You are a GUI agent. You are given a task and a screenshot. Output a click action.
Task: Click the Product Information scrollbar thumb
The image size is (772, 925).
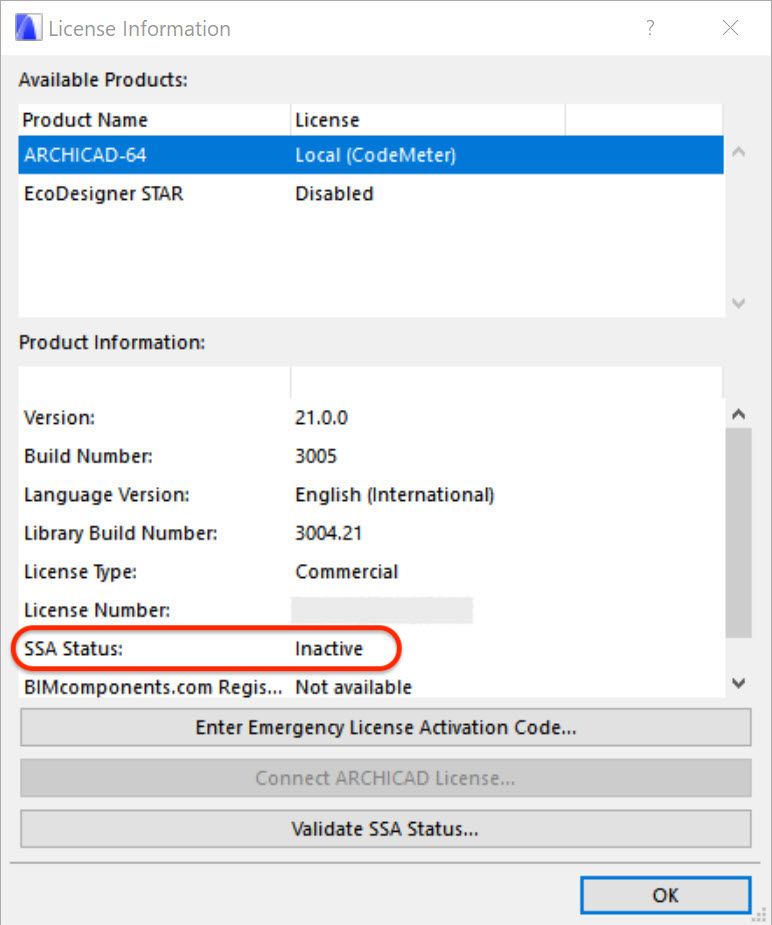738,533
